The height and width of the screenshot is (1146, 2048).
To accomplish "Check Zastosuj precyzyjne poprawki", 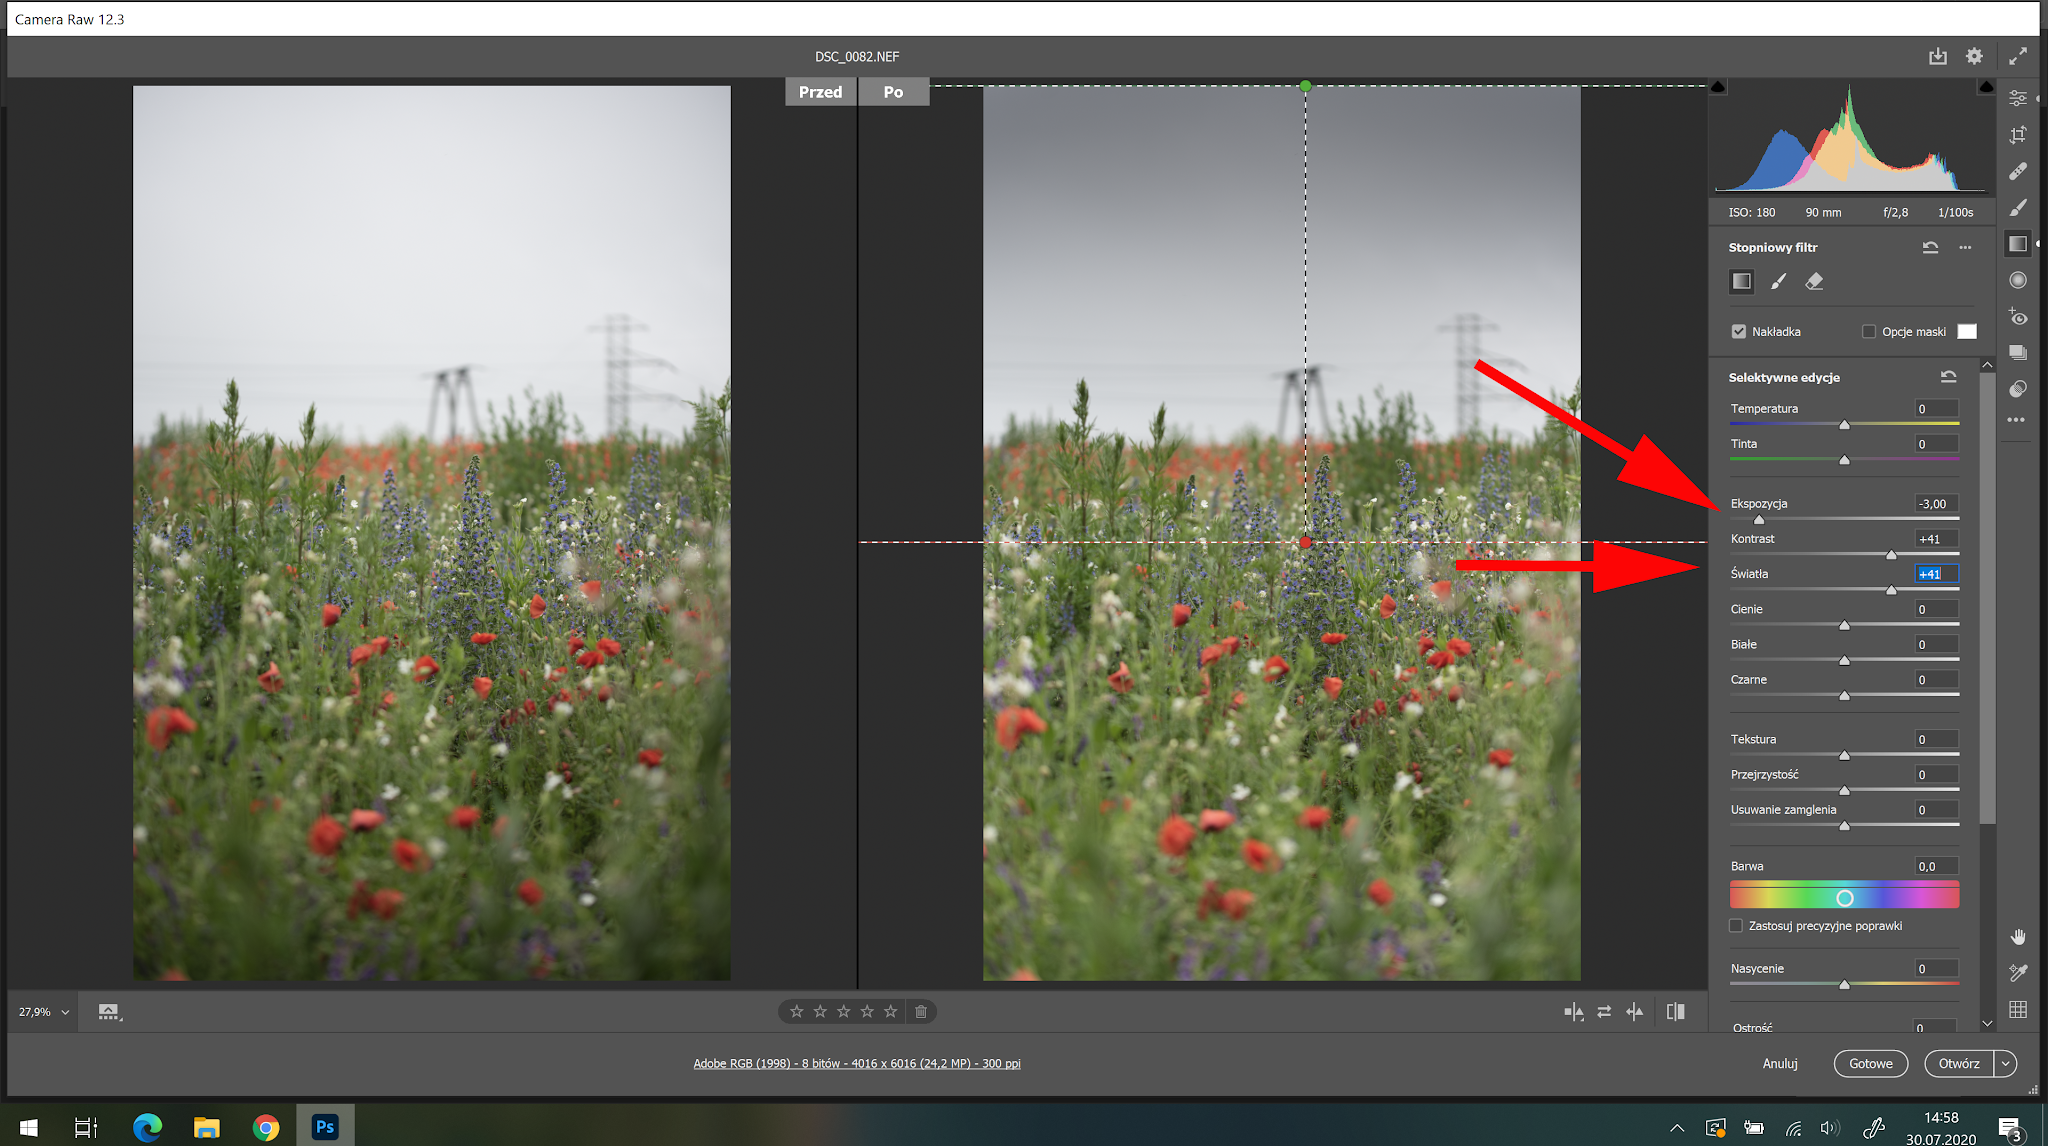I will click(1736, 926).
